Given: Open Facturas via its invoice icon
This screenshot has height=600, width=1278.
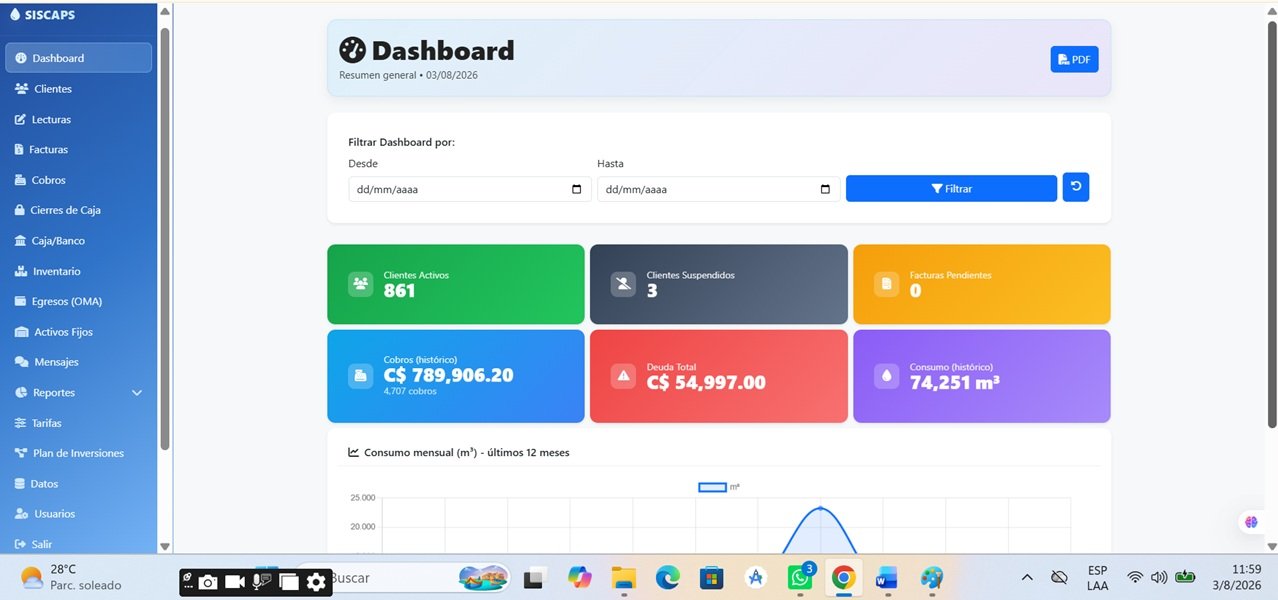Looking at the screenshot, I should tap(19, 150).
